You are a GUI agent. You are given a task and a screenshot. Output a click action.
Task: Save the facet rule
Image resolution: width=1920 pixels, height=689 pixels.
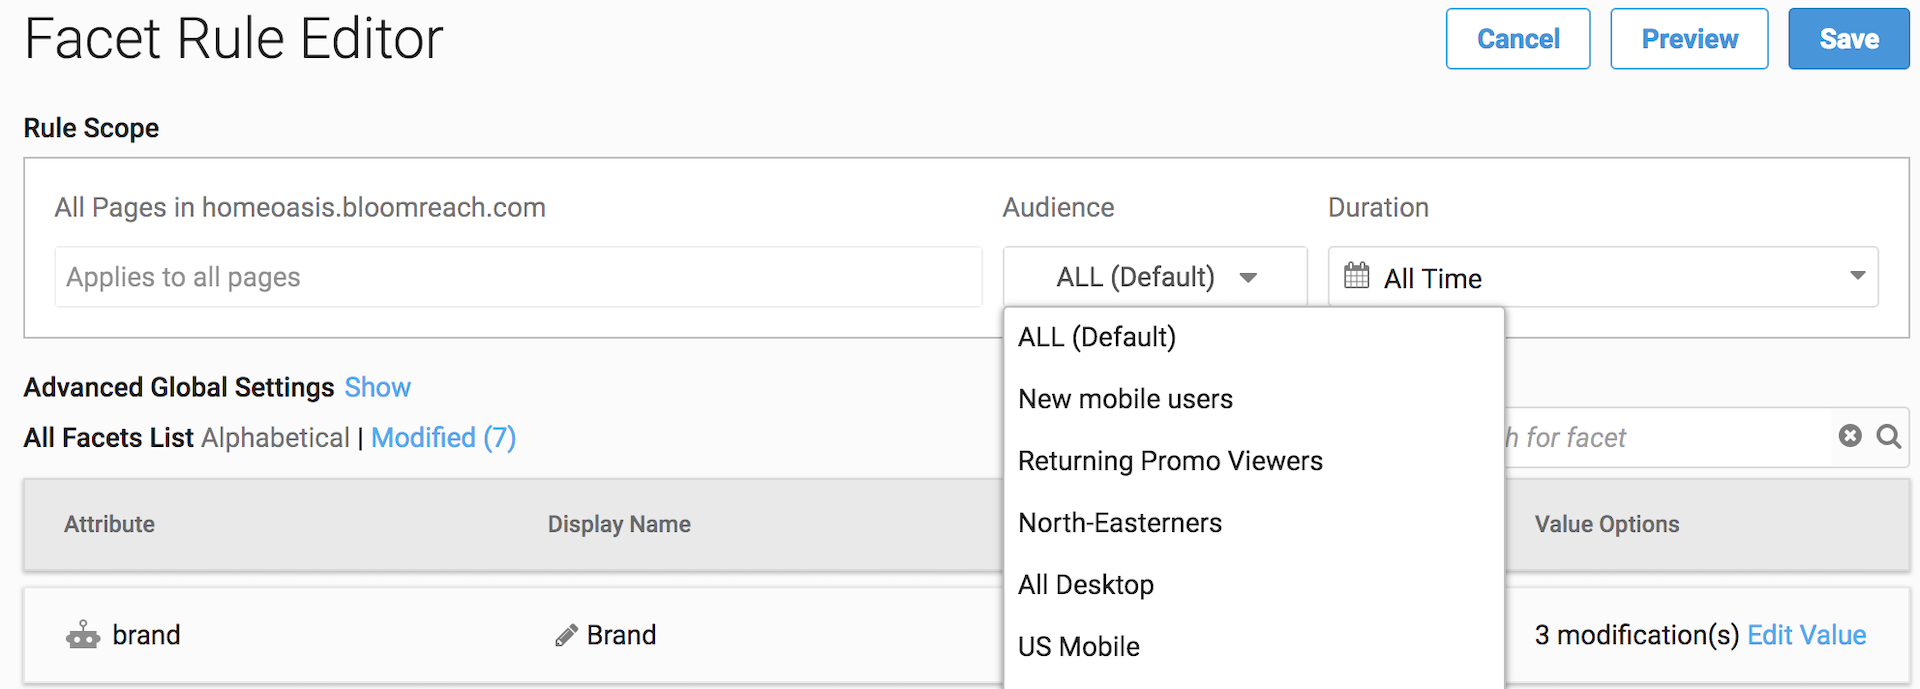click(x=1848, y=39)
